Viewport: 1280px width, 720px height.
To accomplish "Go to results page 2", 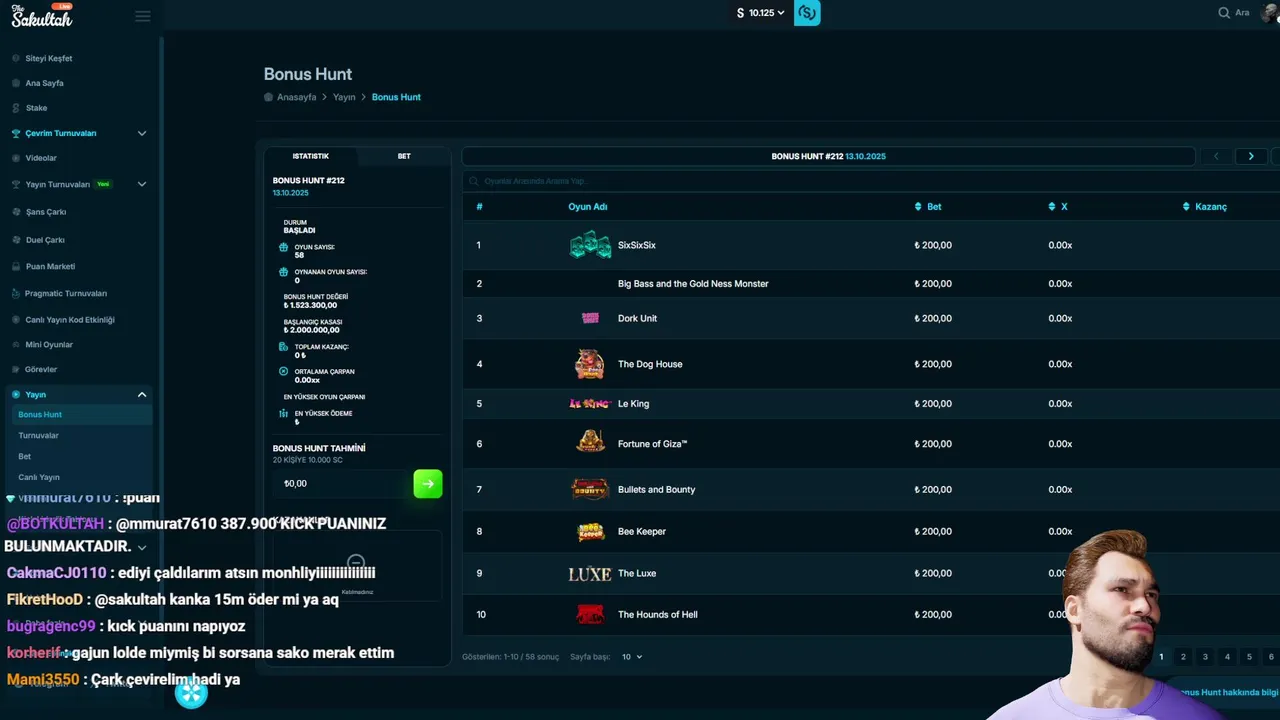I will tap(1183, 657).
